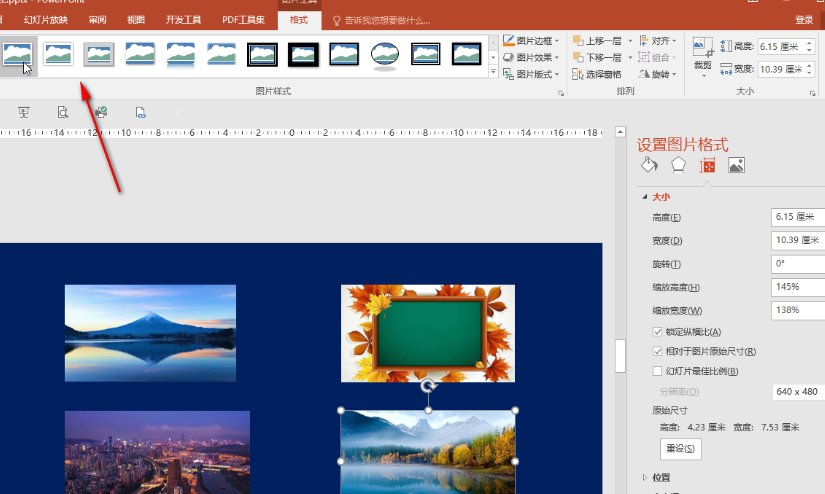Image resolution: width=825 pixels, height=494 pixels.
Task: Switch to the 视图 tab
Action: coord(136,20)
